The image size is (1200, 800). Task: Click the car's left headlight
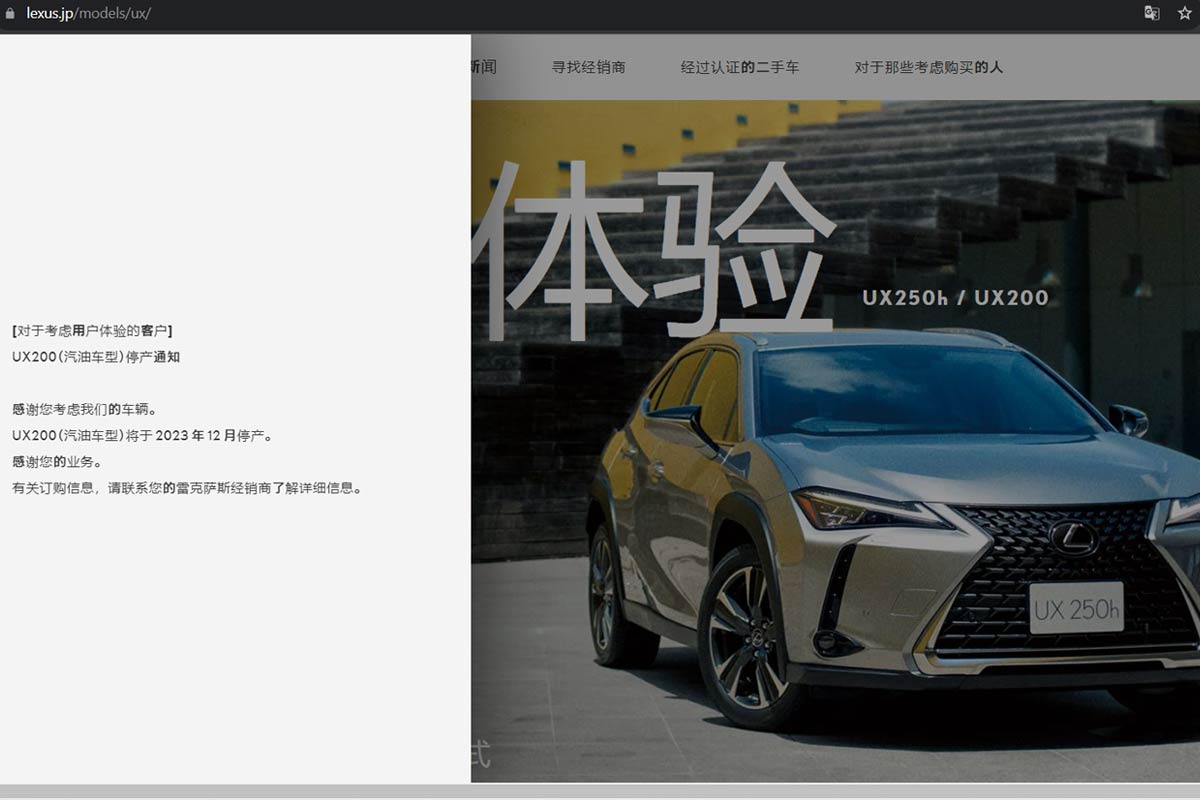pos(865,509)
